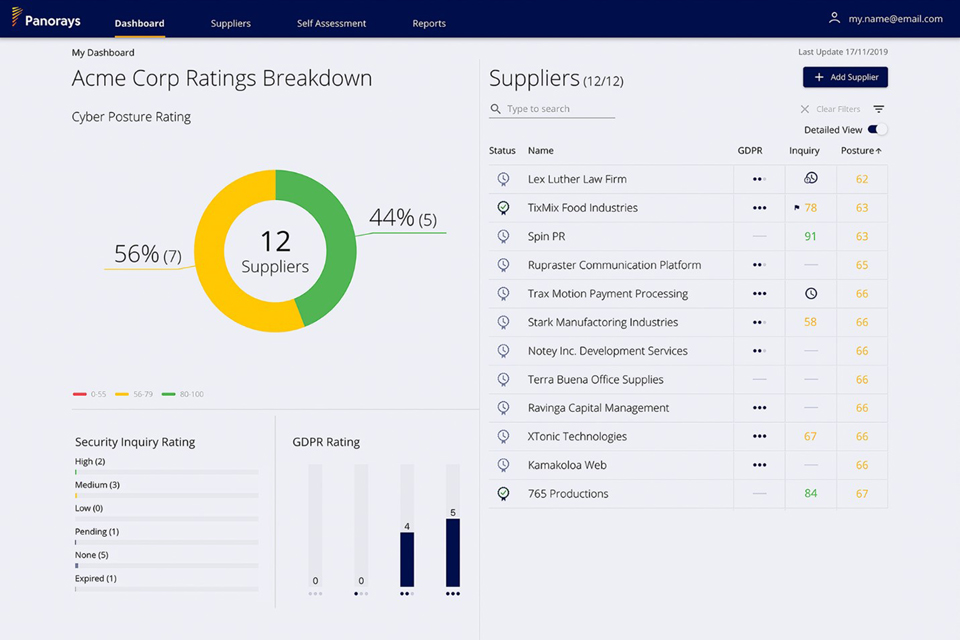The height and width of the screenshot is (640, 960).
Task: Click 765 Productions status badge icon
Action: pyautogui.click(x=503, y=493)
